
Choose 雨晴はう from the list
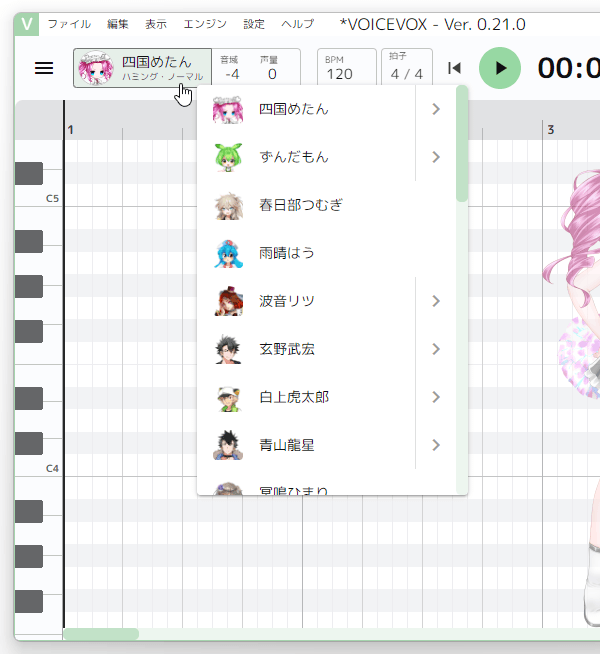click(326, 253)
